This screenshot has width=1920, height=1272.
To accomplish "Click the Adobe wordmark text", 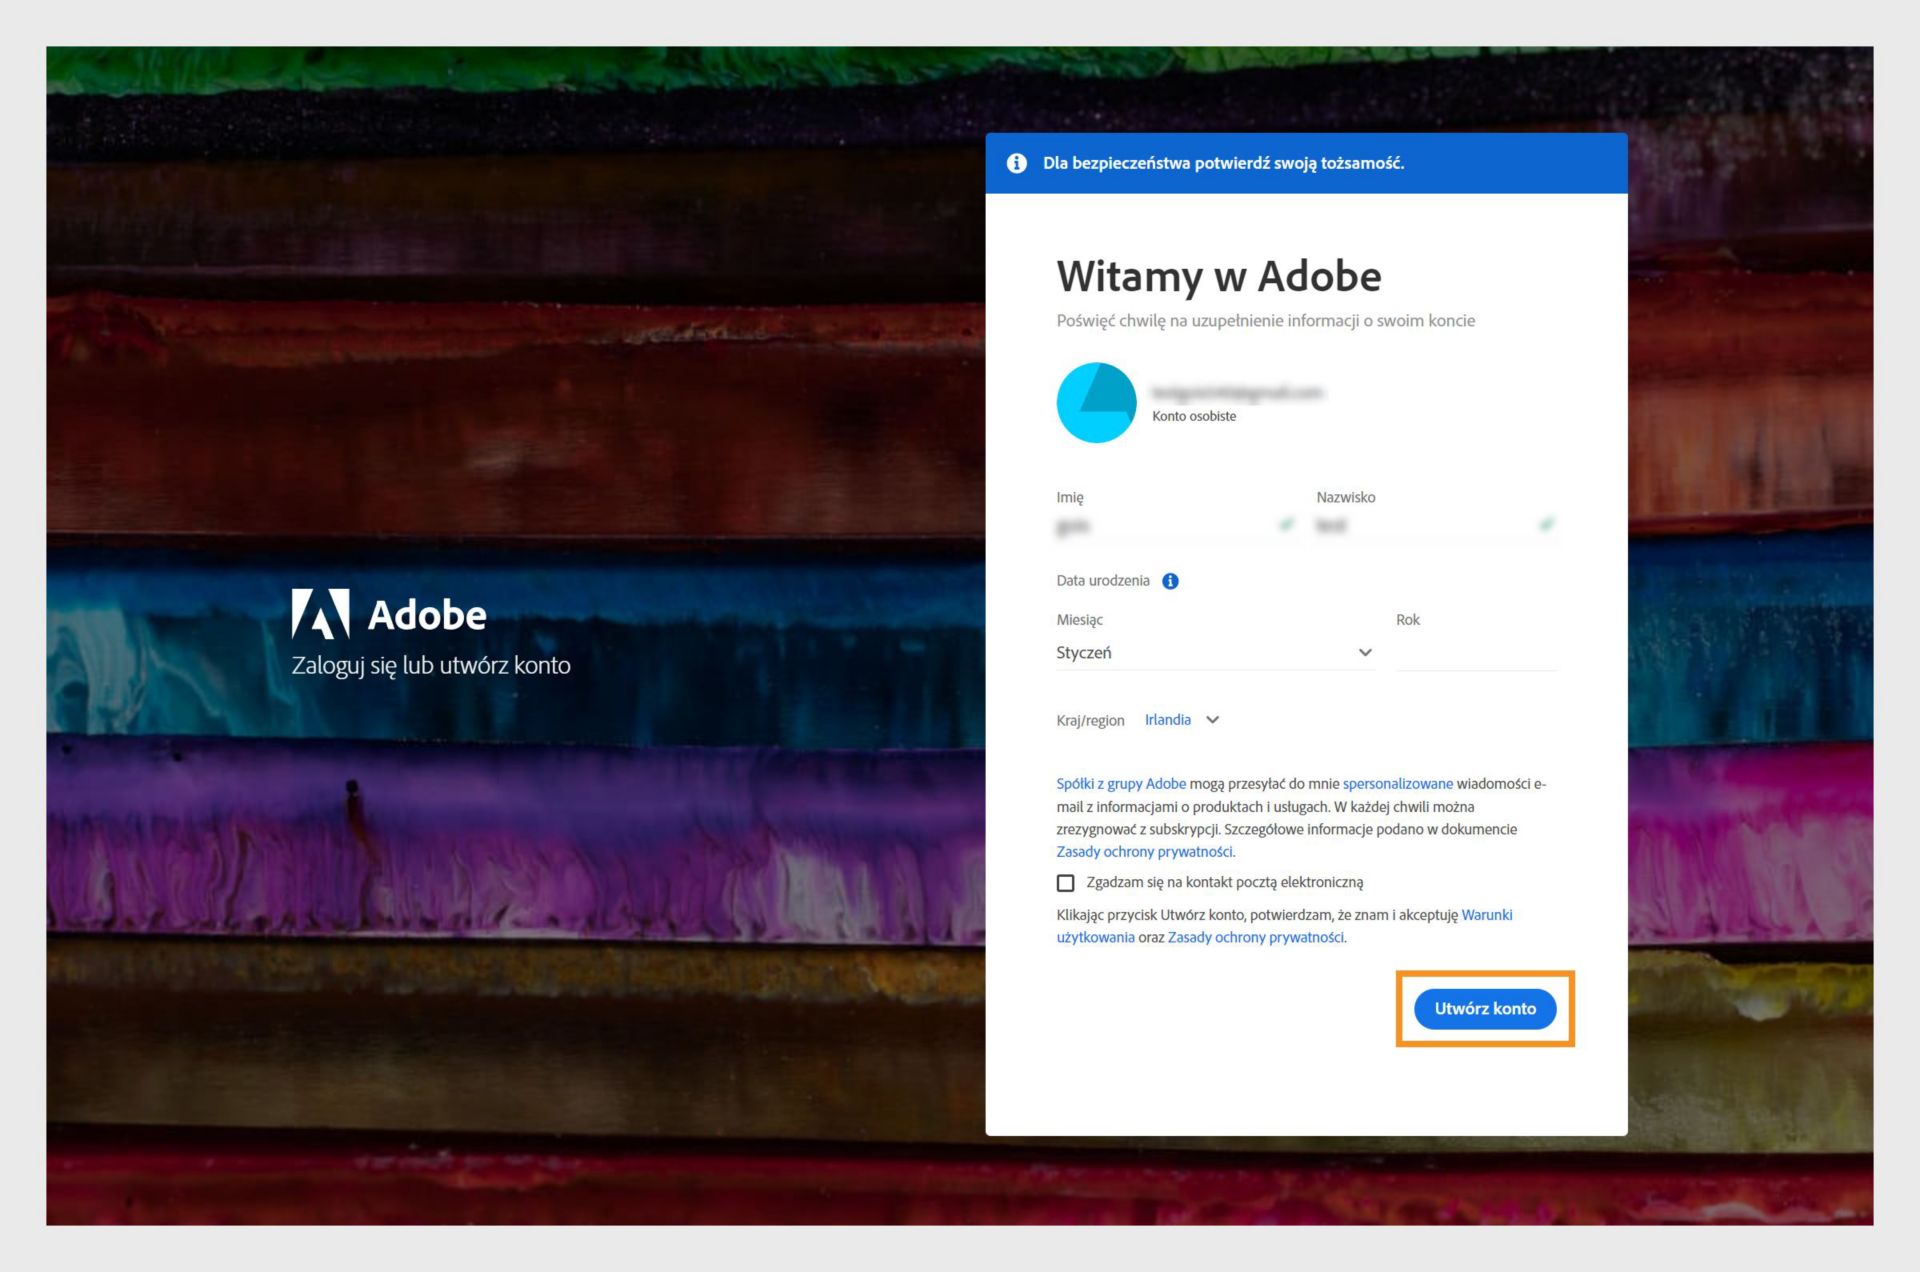I will (427, 615).
